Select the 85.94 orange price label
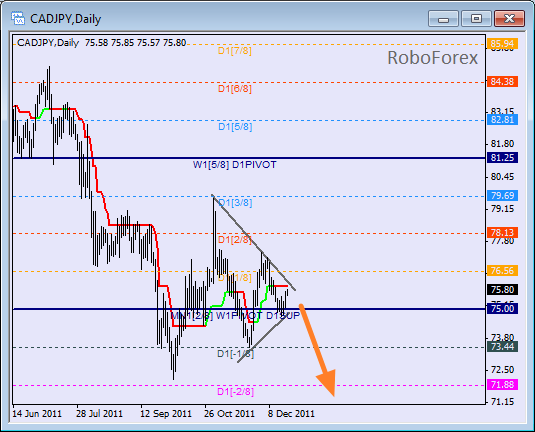Screen dimensions: 535x432 point(503,44)
